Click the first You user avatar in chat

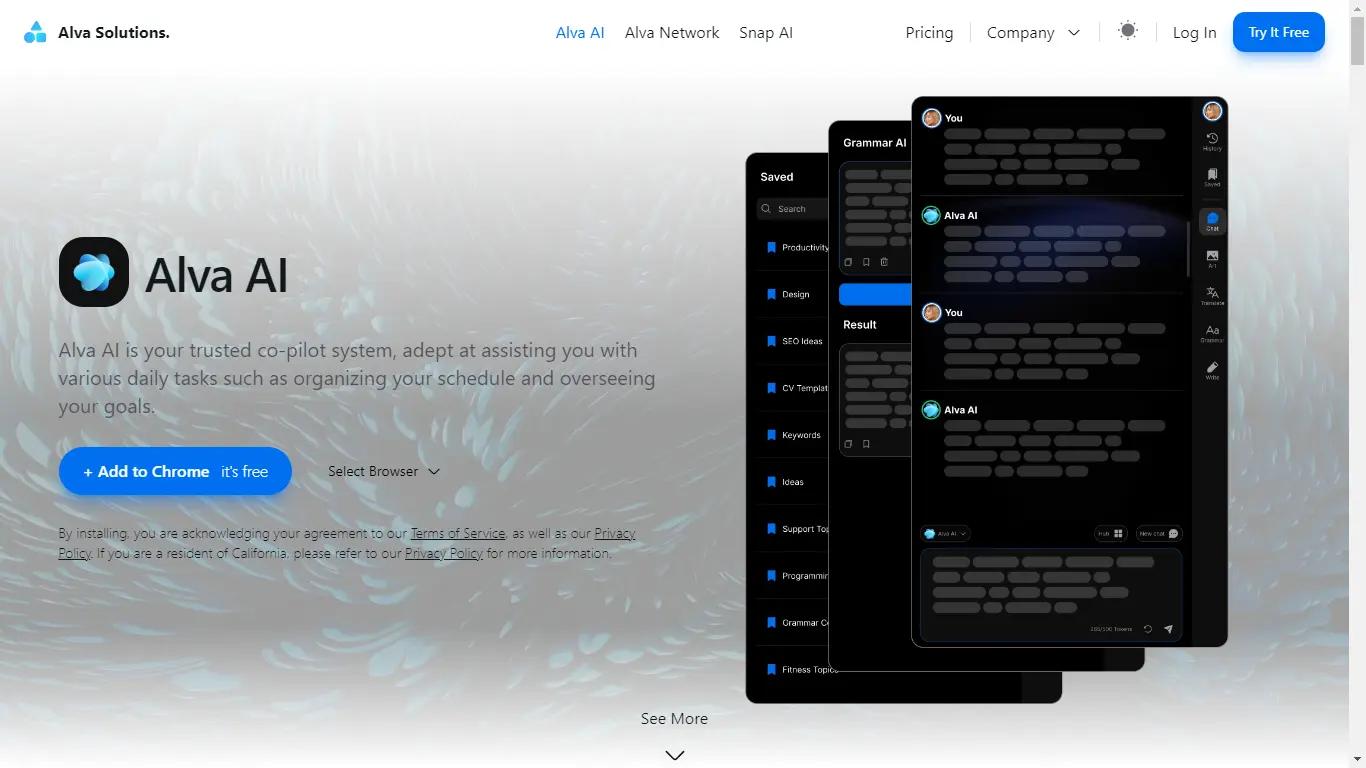pos(931,118)
